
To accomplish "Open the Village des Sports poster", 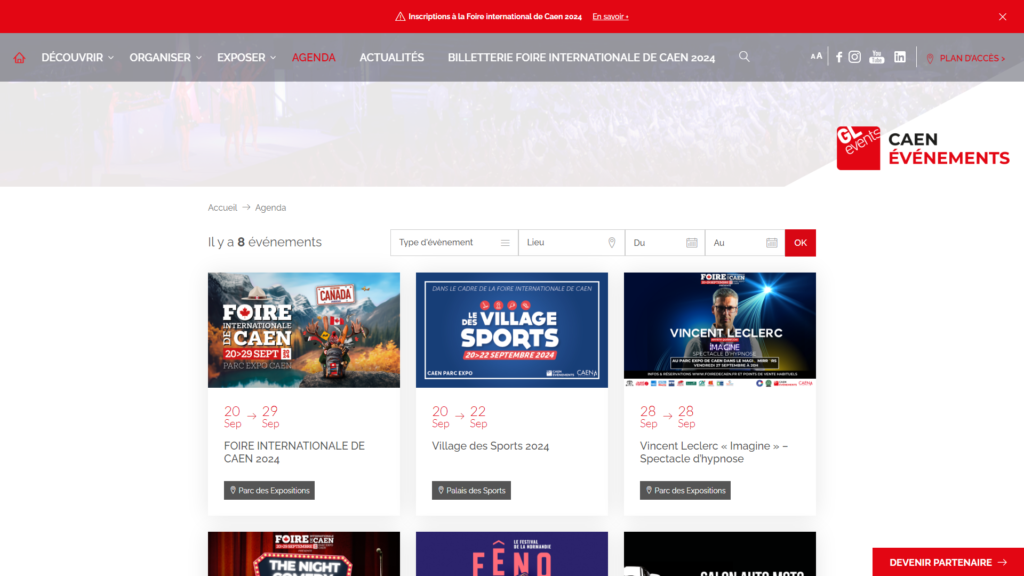I will 512,330.
